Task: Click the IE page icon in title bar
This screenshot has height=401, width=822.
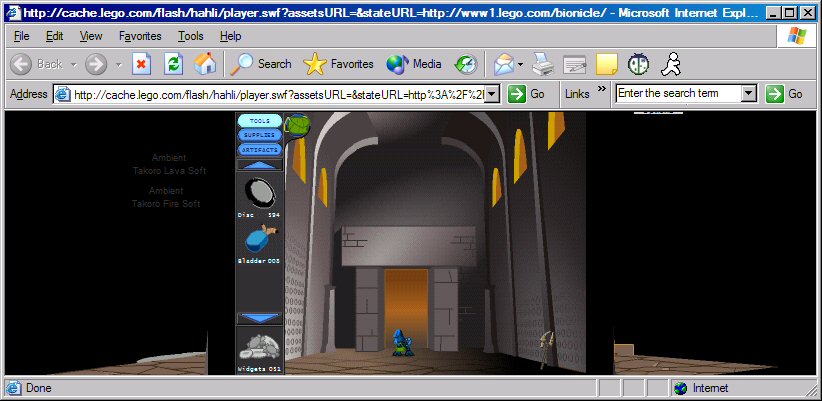Action: pyautogui.click(x=13, y=13)
